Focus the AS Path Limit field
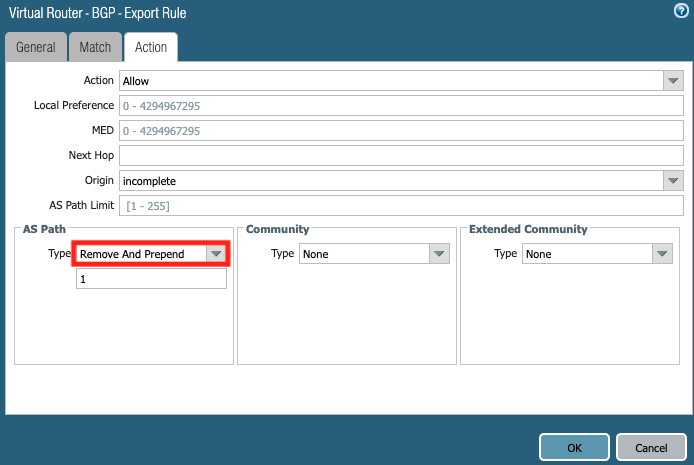Image resolution: width=694 pixels, height=465 pixels. 401,206
